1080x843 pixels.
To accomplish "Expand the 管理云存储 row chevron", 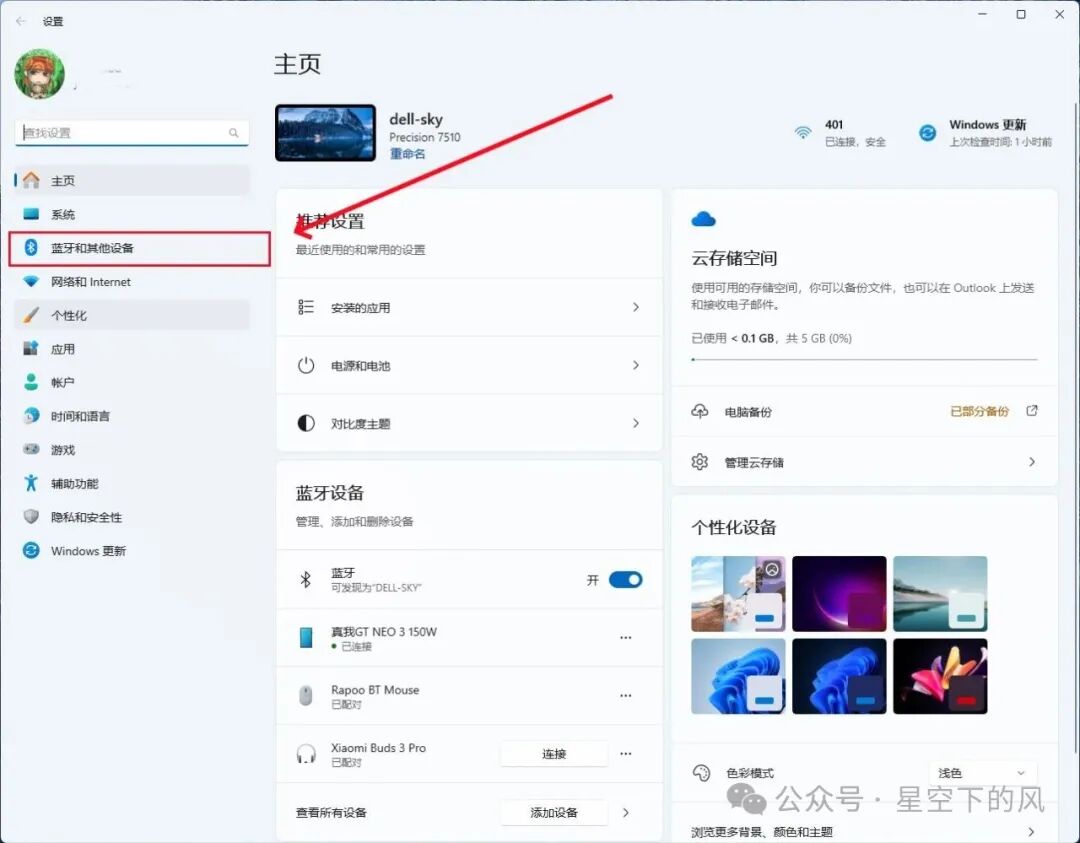I will [1032, 461].
